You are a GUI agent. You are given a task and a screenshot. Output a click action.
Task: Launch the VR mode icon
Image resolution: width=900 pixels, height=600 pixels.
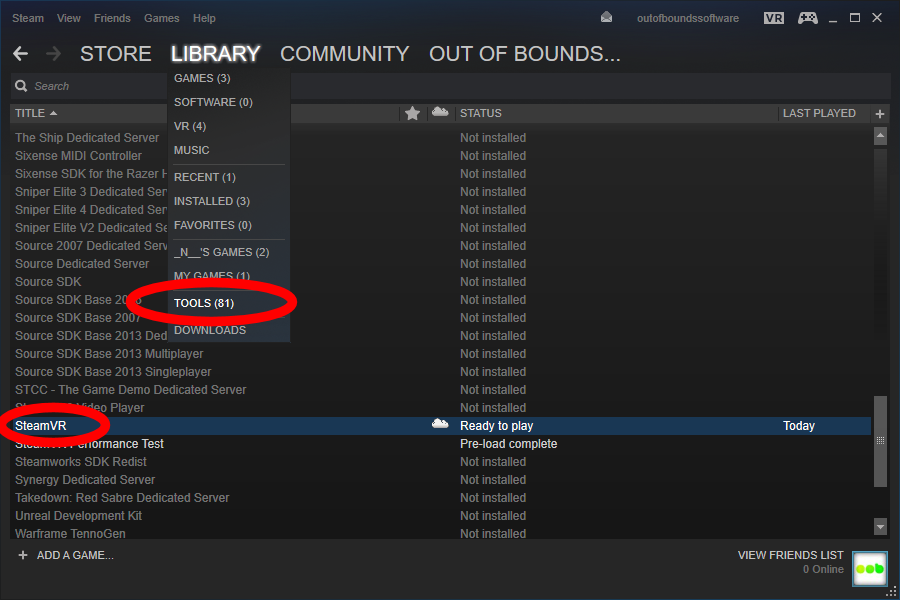click(x=773, y=18)
